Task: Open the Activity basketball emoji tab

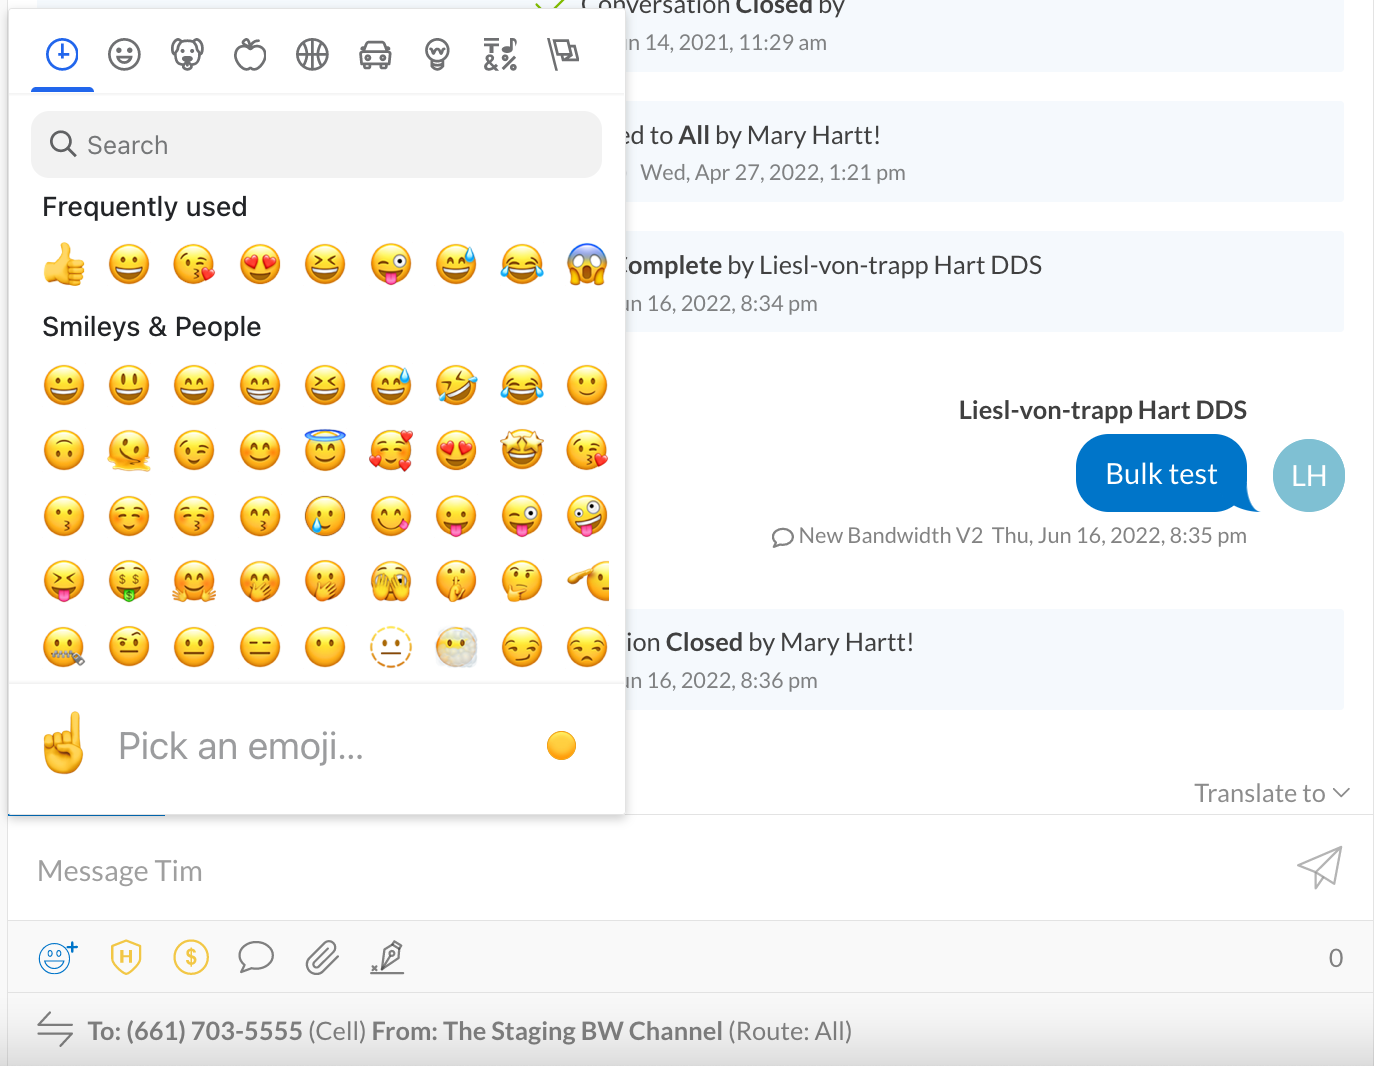Action: pyautogui.click(x=312, y=54)
